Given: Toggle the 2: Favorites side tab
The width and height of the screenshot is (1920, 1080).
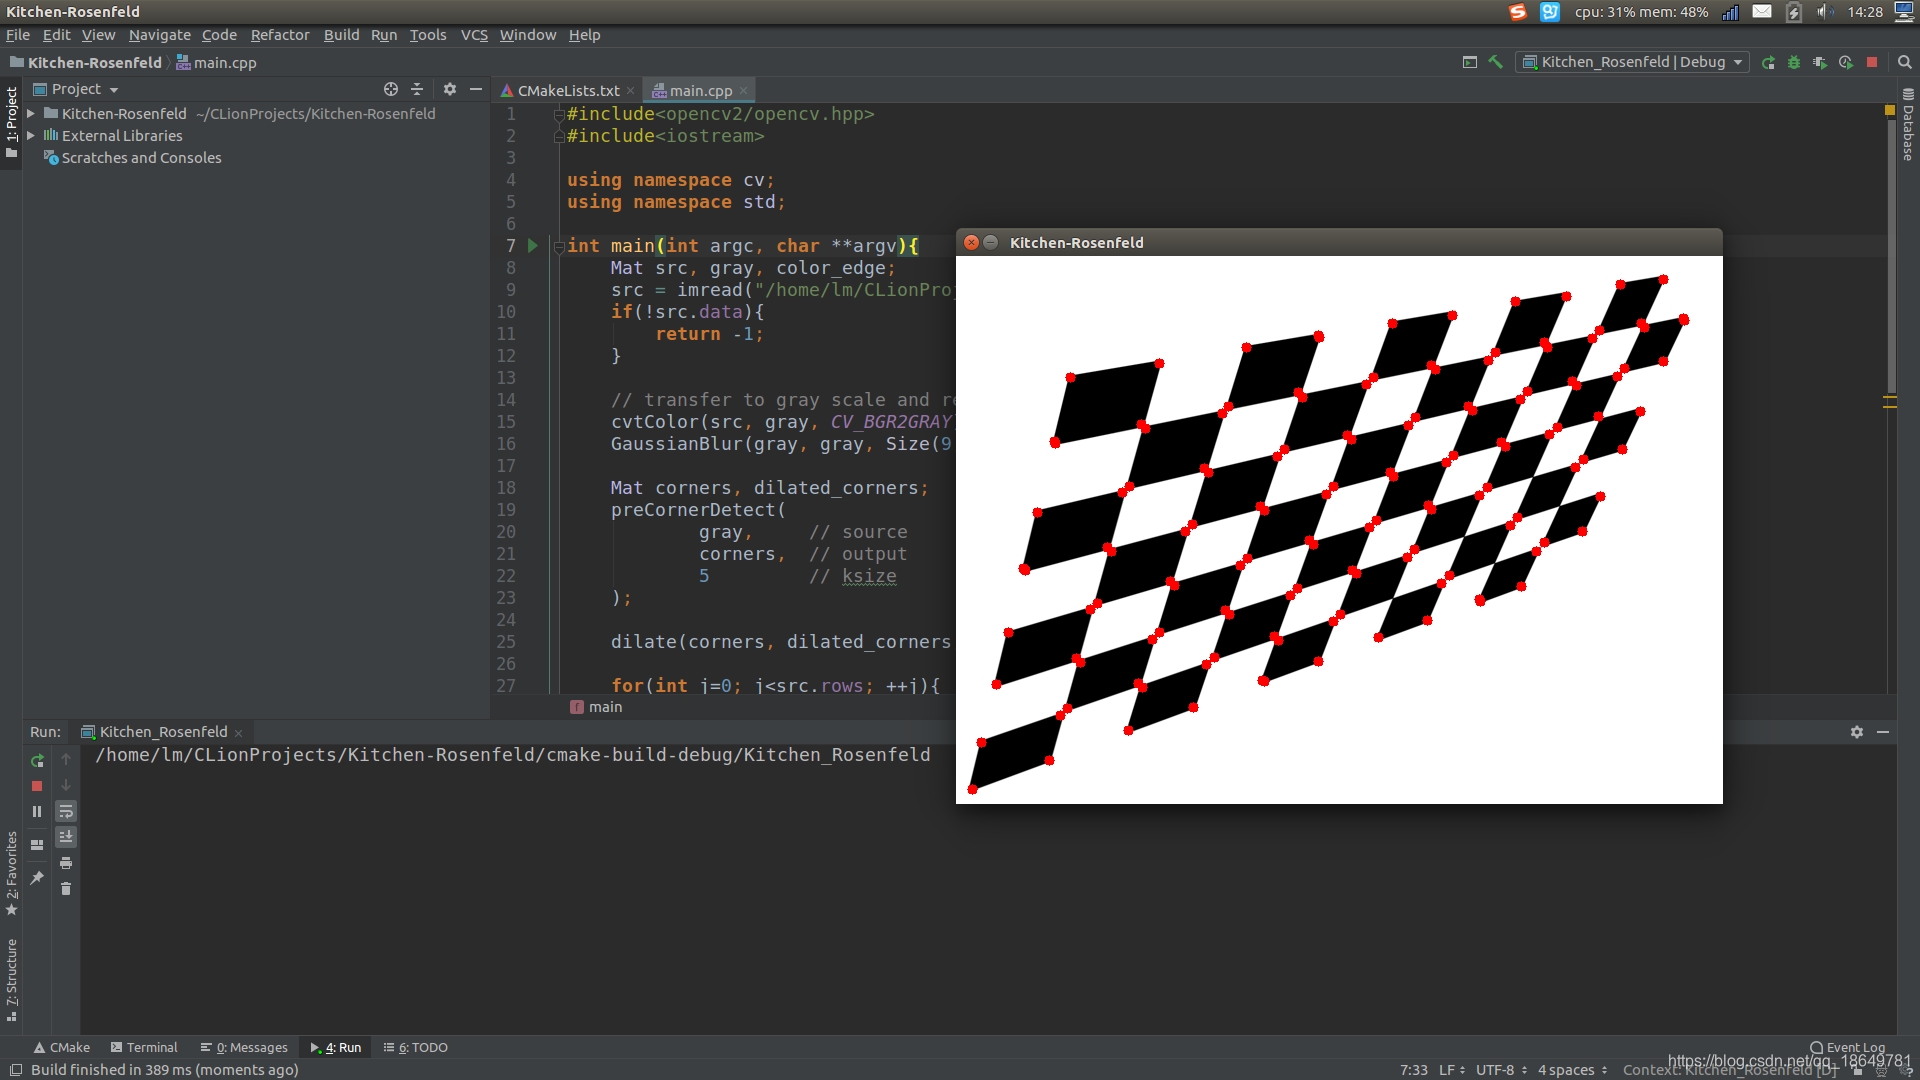Looking at the screenshot, I should 11,873.
